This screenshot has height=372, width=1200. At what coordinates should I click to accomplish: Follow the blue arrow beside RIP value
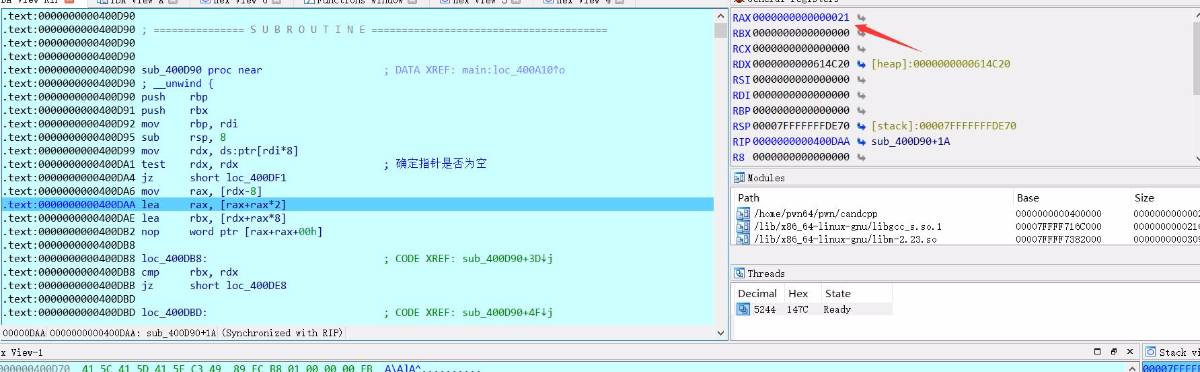(x=860, y=141)
